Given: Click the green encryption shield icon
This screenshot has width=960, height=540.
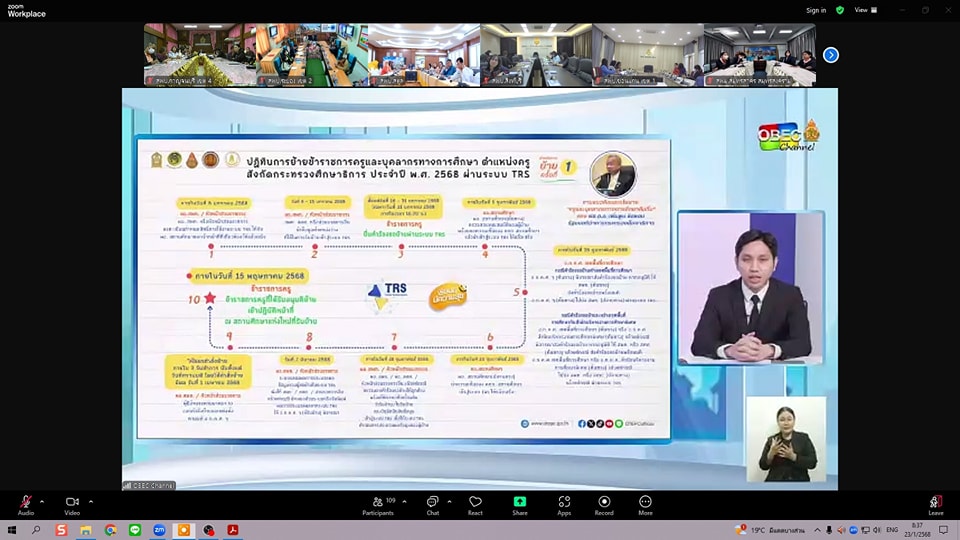Looking at the screenshot, I should [x=840, y=10].
